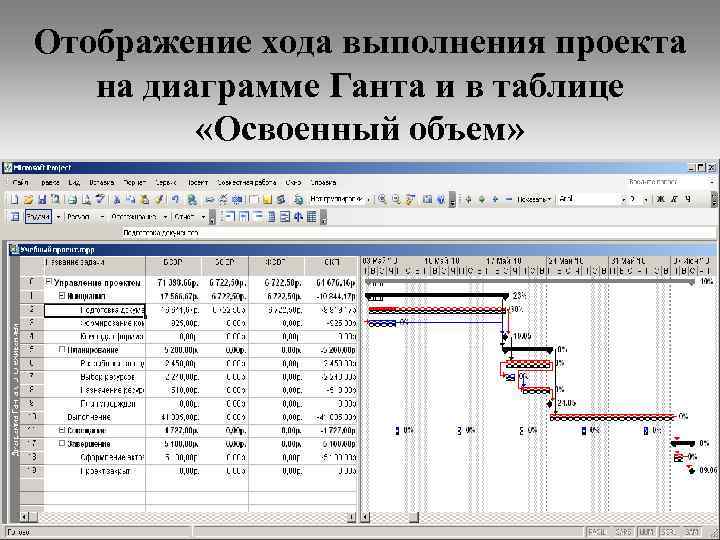Activate the Format Painter brush

[x=159, y=199]
